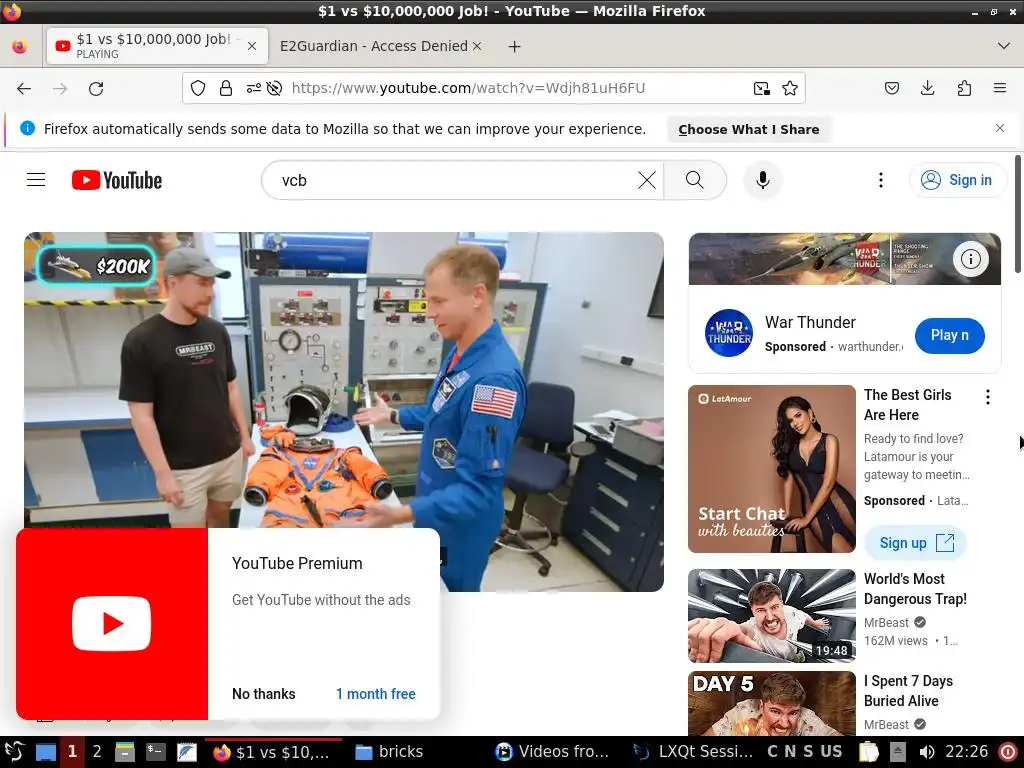The width and height of the screenshot is (1024, 768).
Task: Dismiss the Firefox data notification bar
Action: tap(999, 128)
